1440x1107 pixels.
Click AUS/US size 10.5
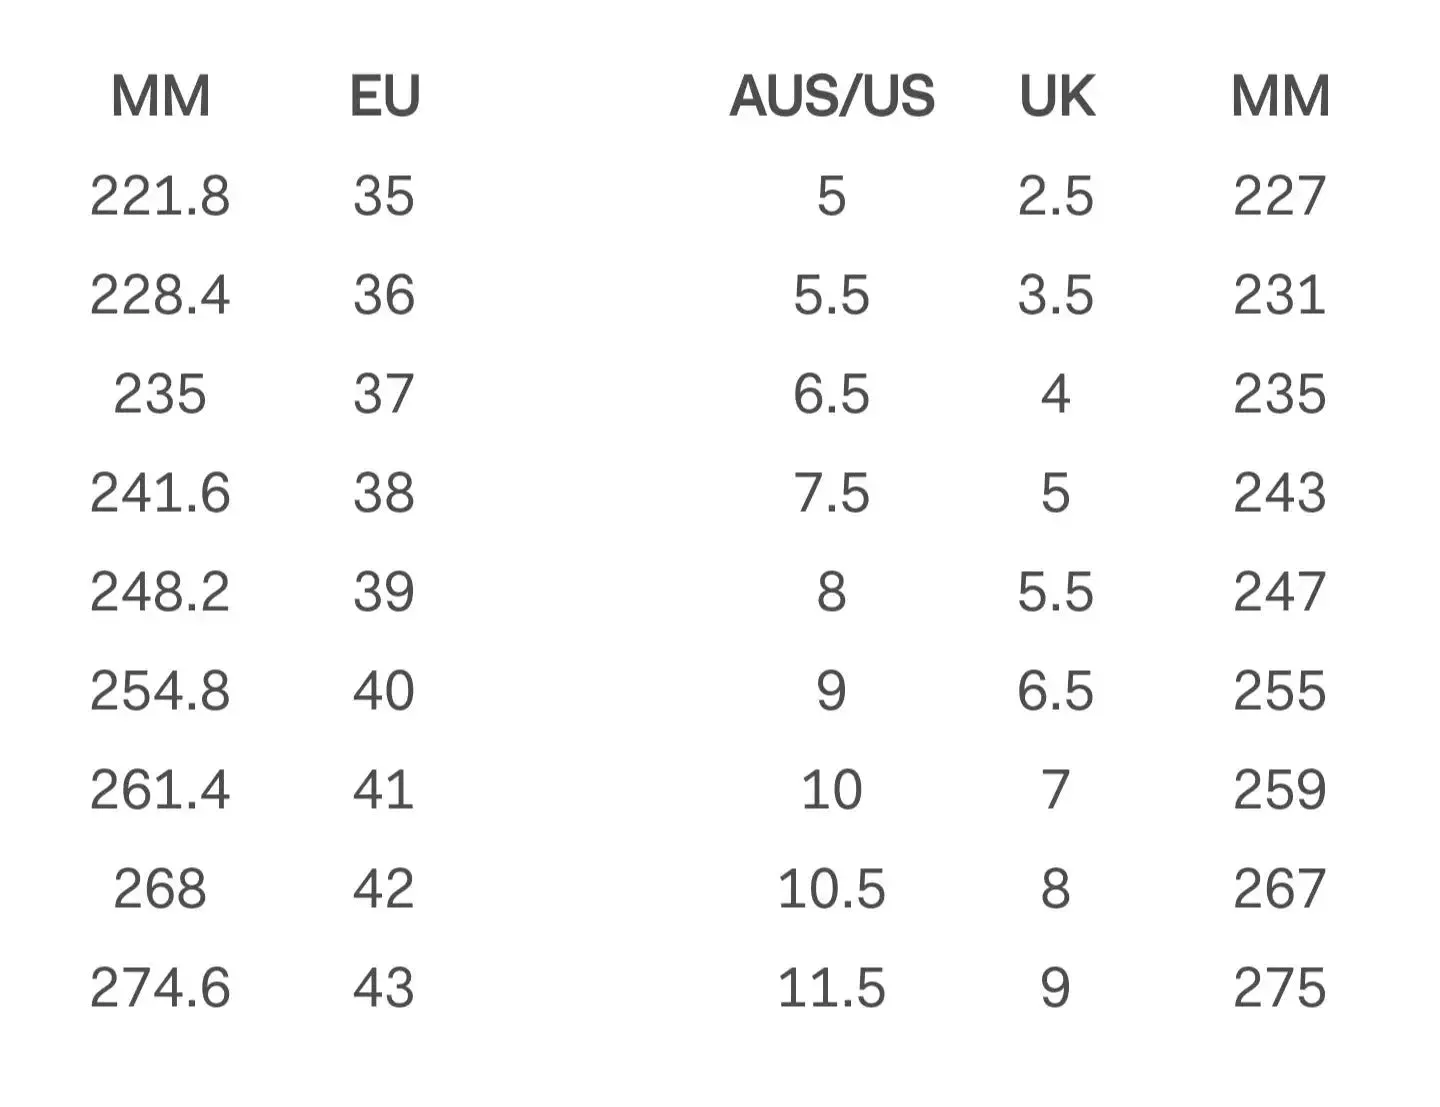832,889
